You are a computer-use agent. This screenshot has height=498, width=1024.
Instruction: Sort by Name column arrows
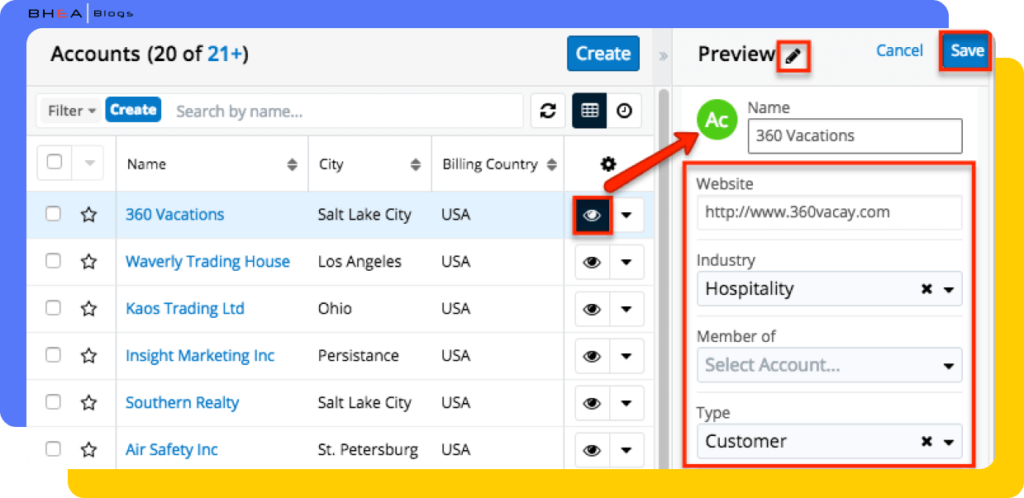293,165
